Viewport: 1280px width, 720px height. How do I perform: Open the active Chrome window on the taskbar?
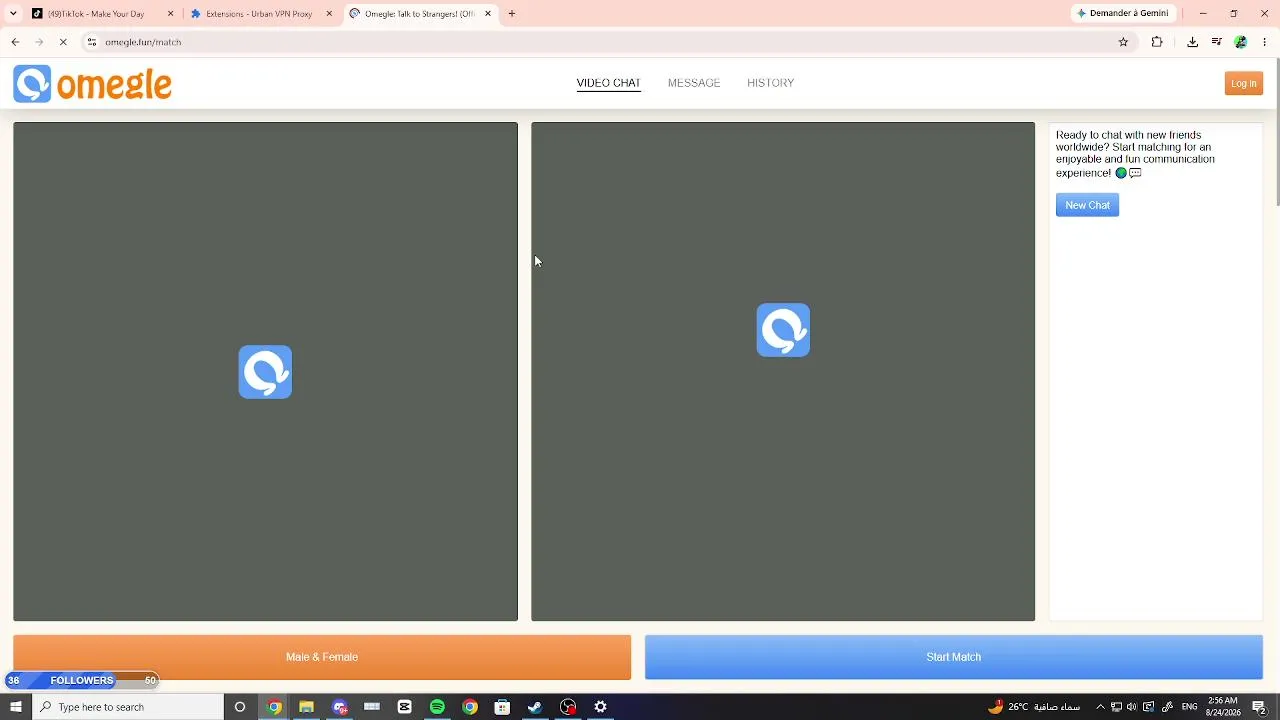click(274, 707)
